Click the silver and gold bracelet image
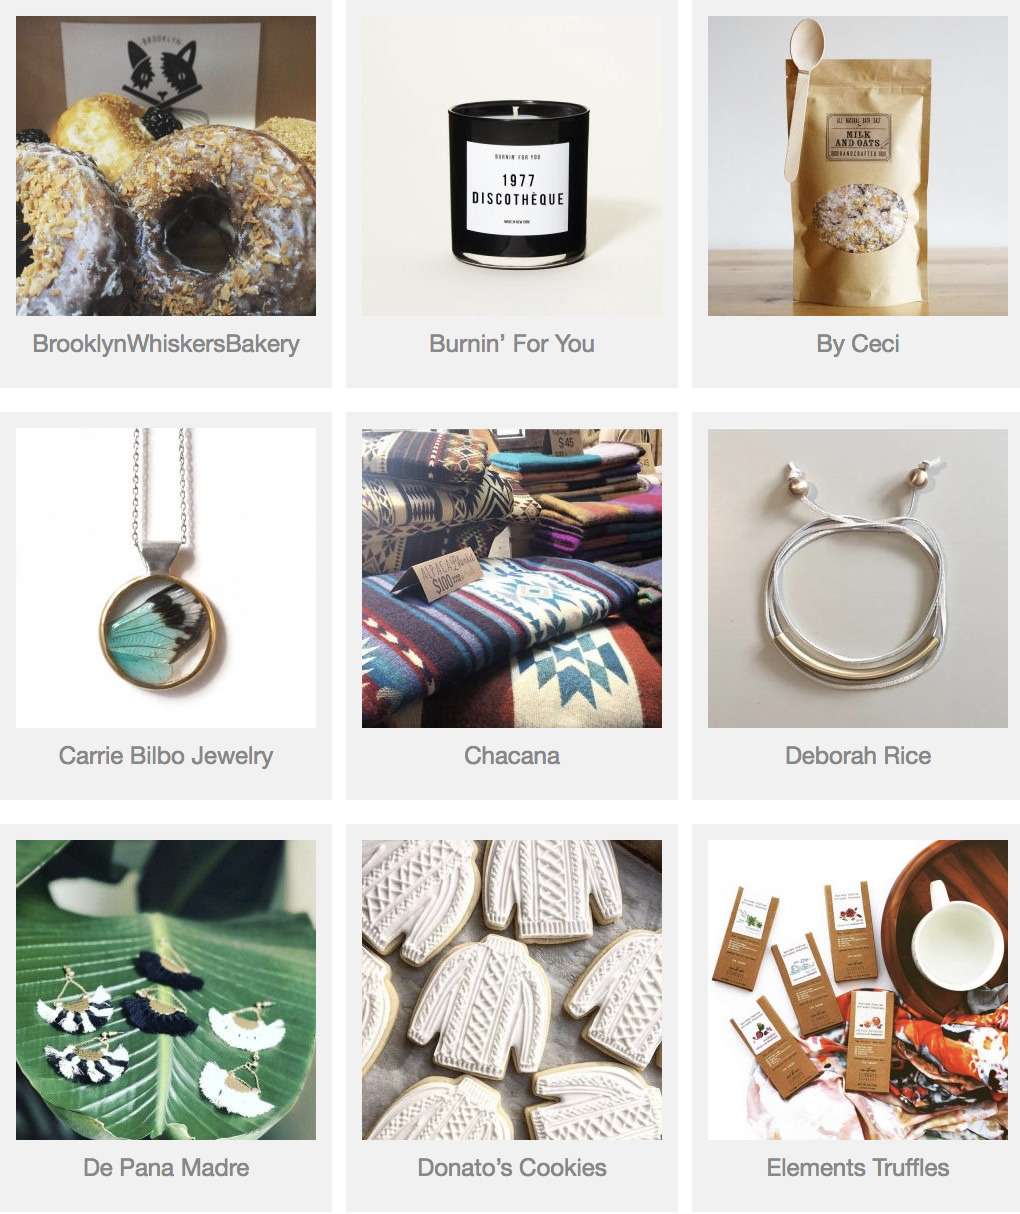Viewport: 1020px width, 1214px height. click(858, 578)
